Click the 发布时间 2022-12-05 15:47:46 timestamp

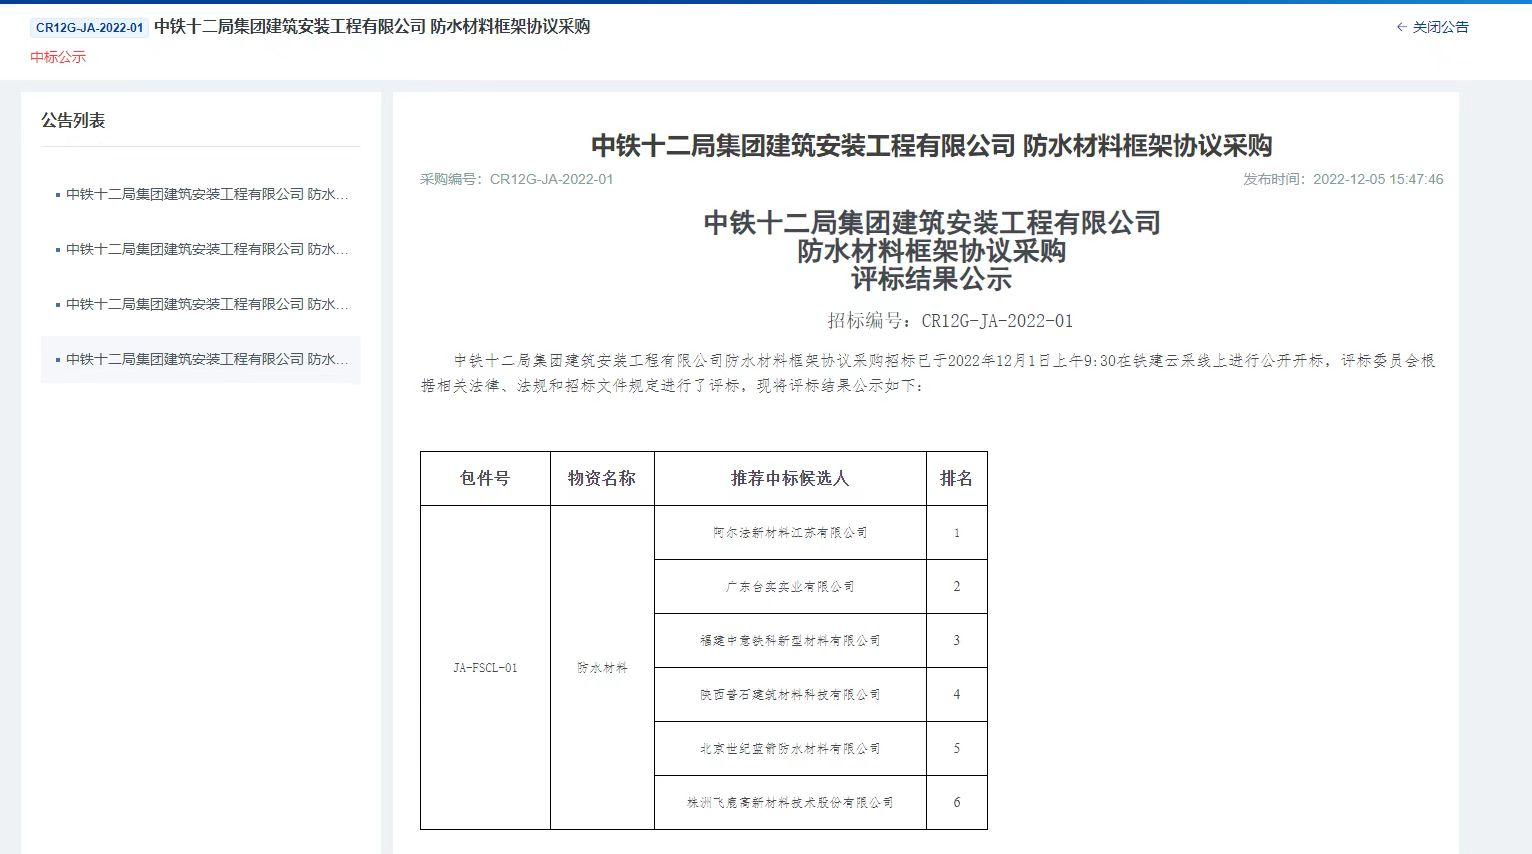pyautogui.click(x=1343, y=179)
